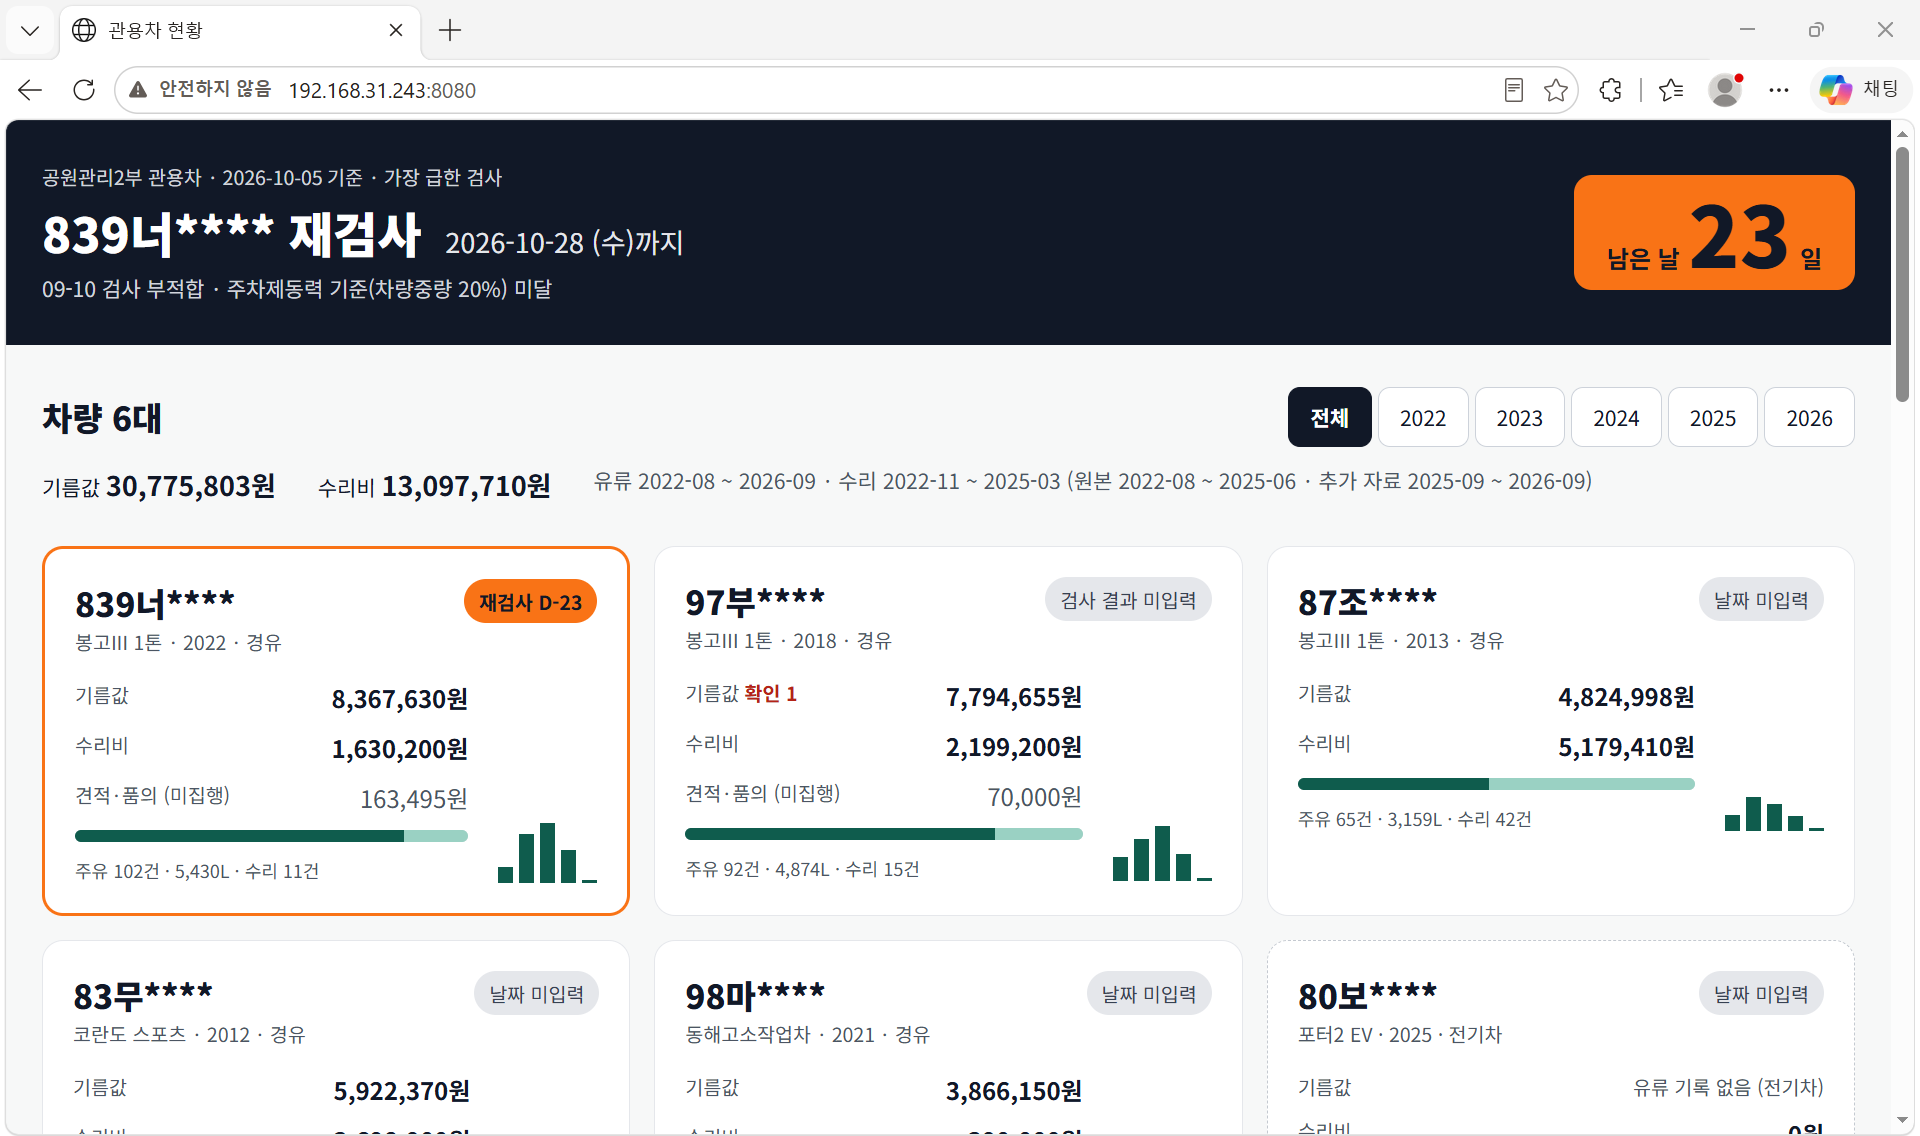1920x1136 pixels.
Task: Click 날짜 미입력 badge on 80보 card
Action: [1761, 994]
